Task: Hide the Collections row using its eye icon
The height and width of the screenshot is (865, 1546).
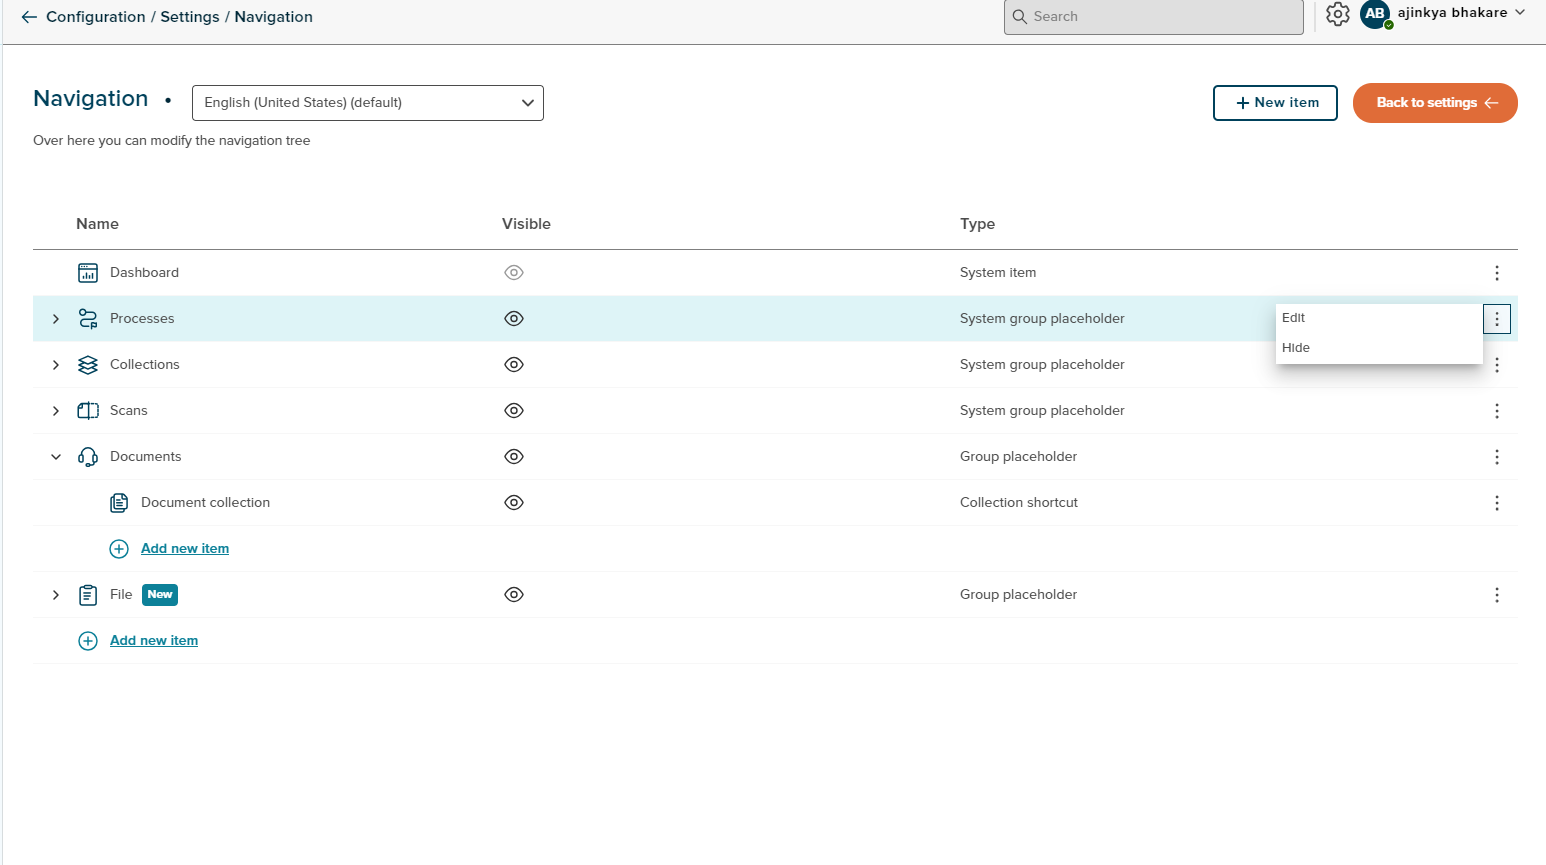Action: 513,364
